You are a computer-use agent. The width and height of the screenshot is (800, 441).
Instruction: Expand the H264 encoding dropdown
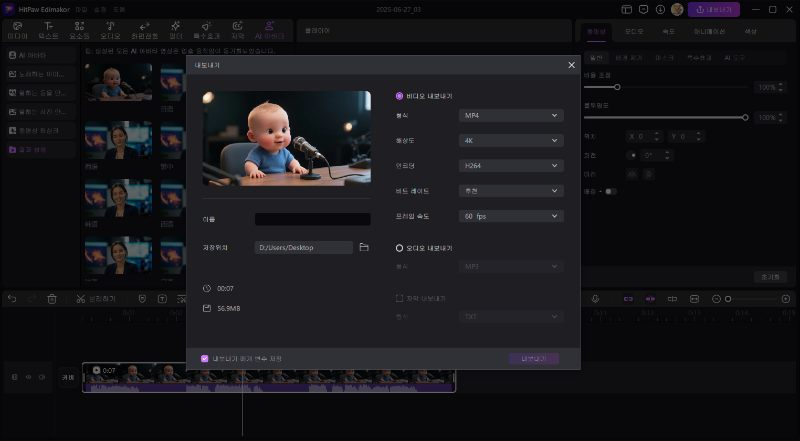tap(511, 165)
